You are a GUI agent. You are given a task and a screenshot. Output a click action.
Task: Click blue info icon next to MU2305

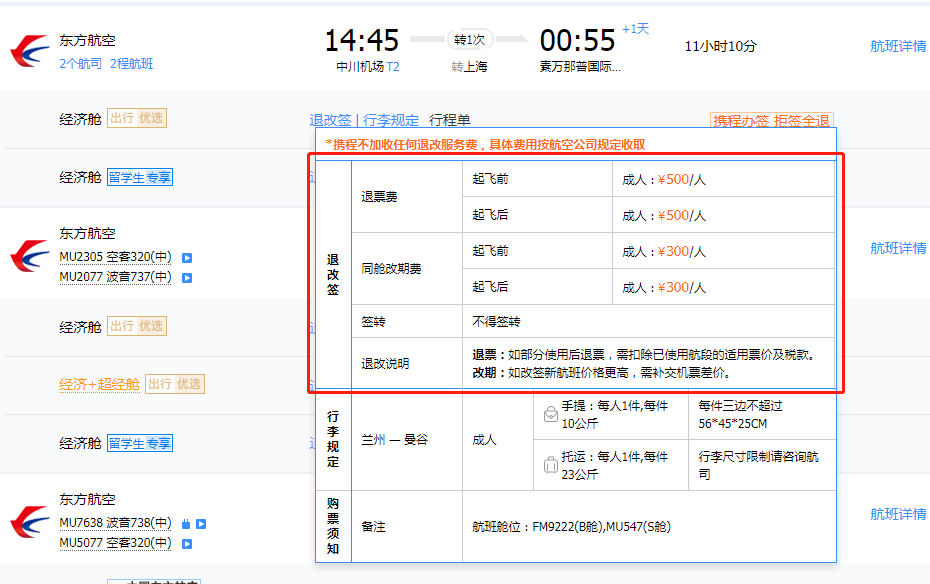pos(187,258)
